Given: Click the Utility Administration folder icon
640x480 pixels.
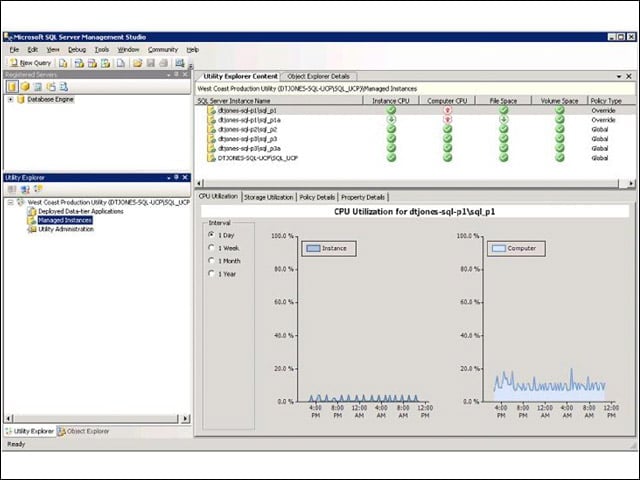Looking at the screenshot, I should click(x=32, y=229).
